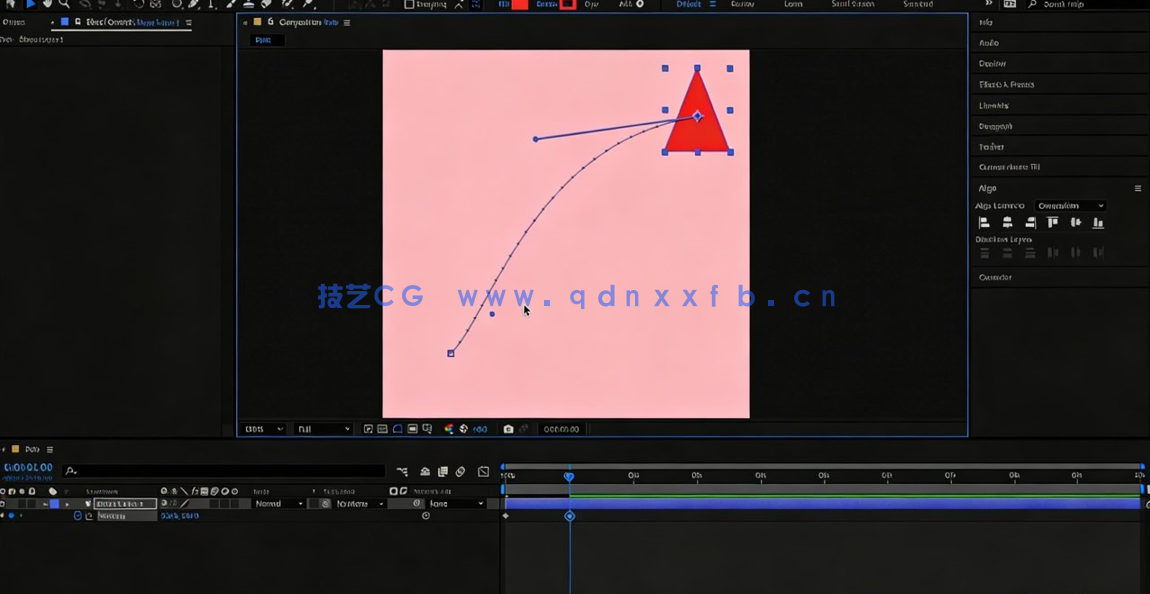The image size is (1150, 594).
Task: Activate the Hand tool
Action: click(47, 6)
